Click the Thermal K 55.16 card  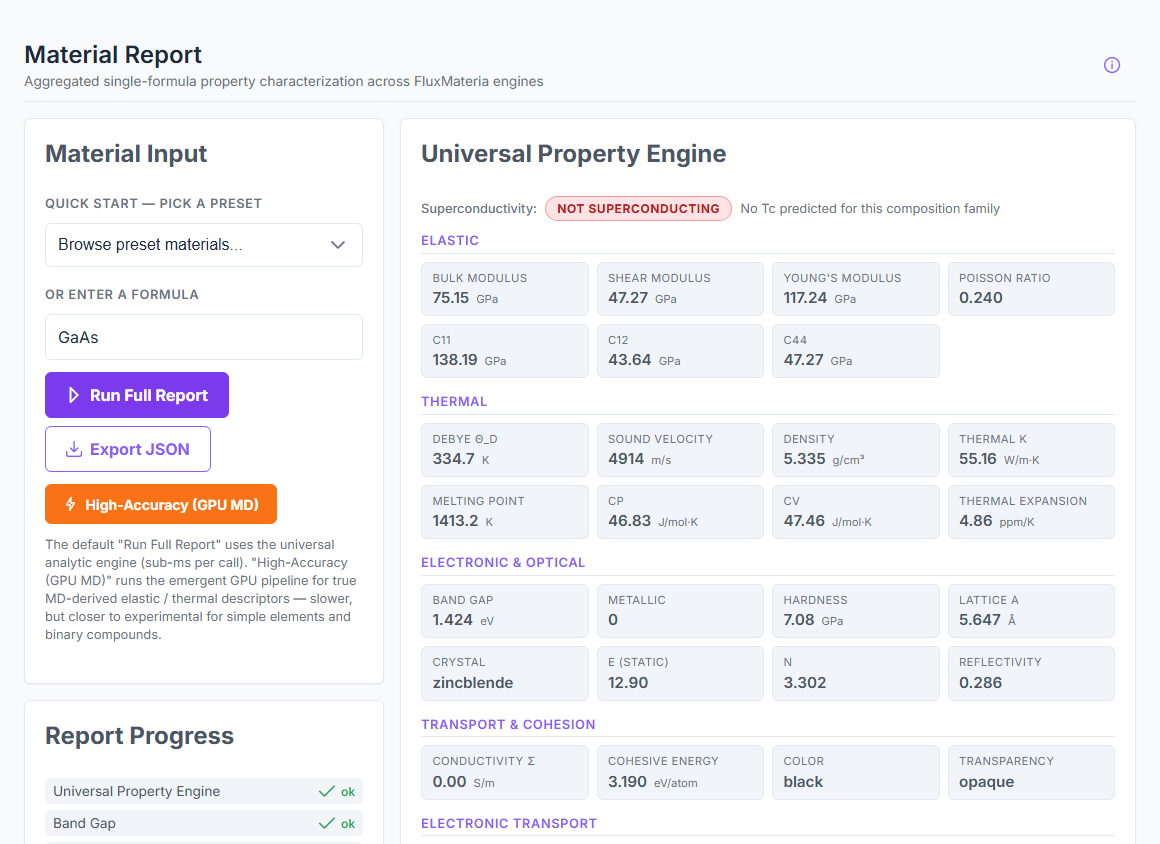[x=1031, y=450]
